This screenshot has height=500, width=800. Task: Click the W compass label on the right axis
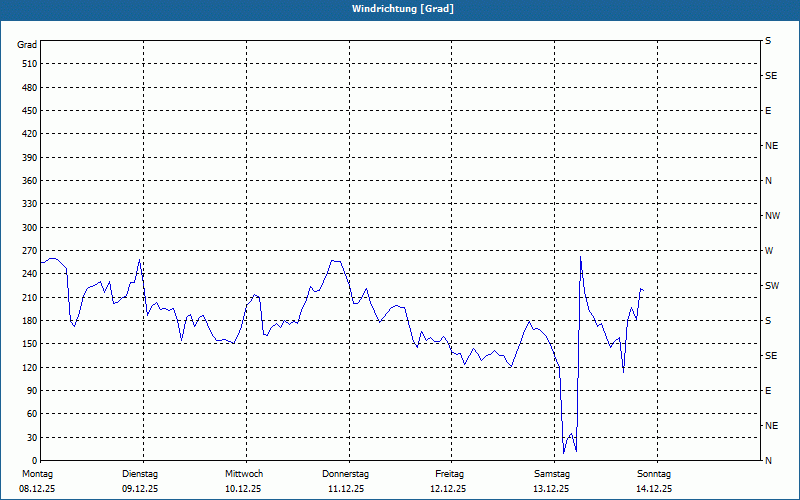(x=769, y=250)
